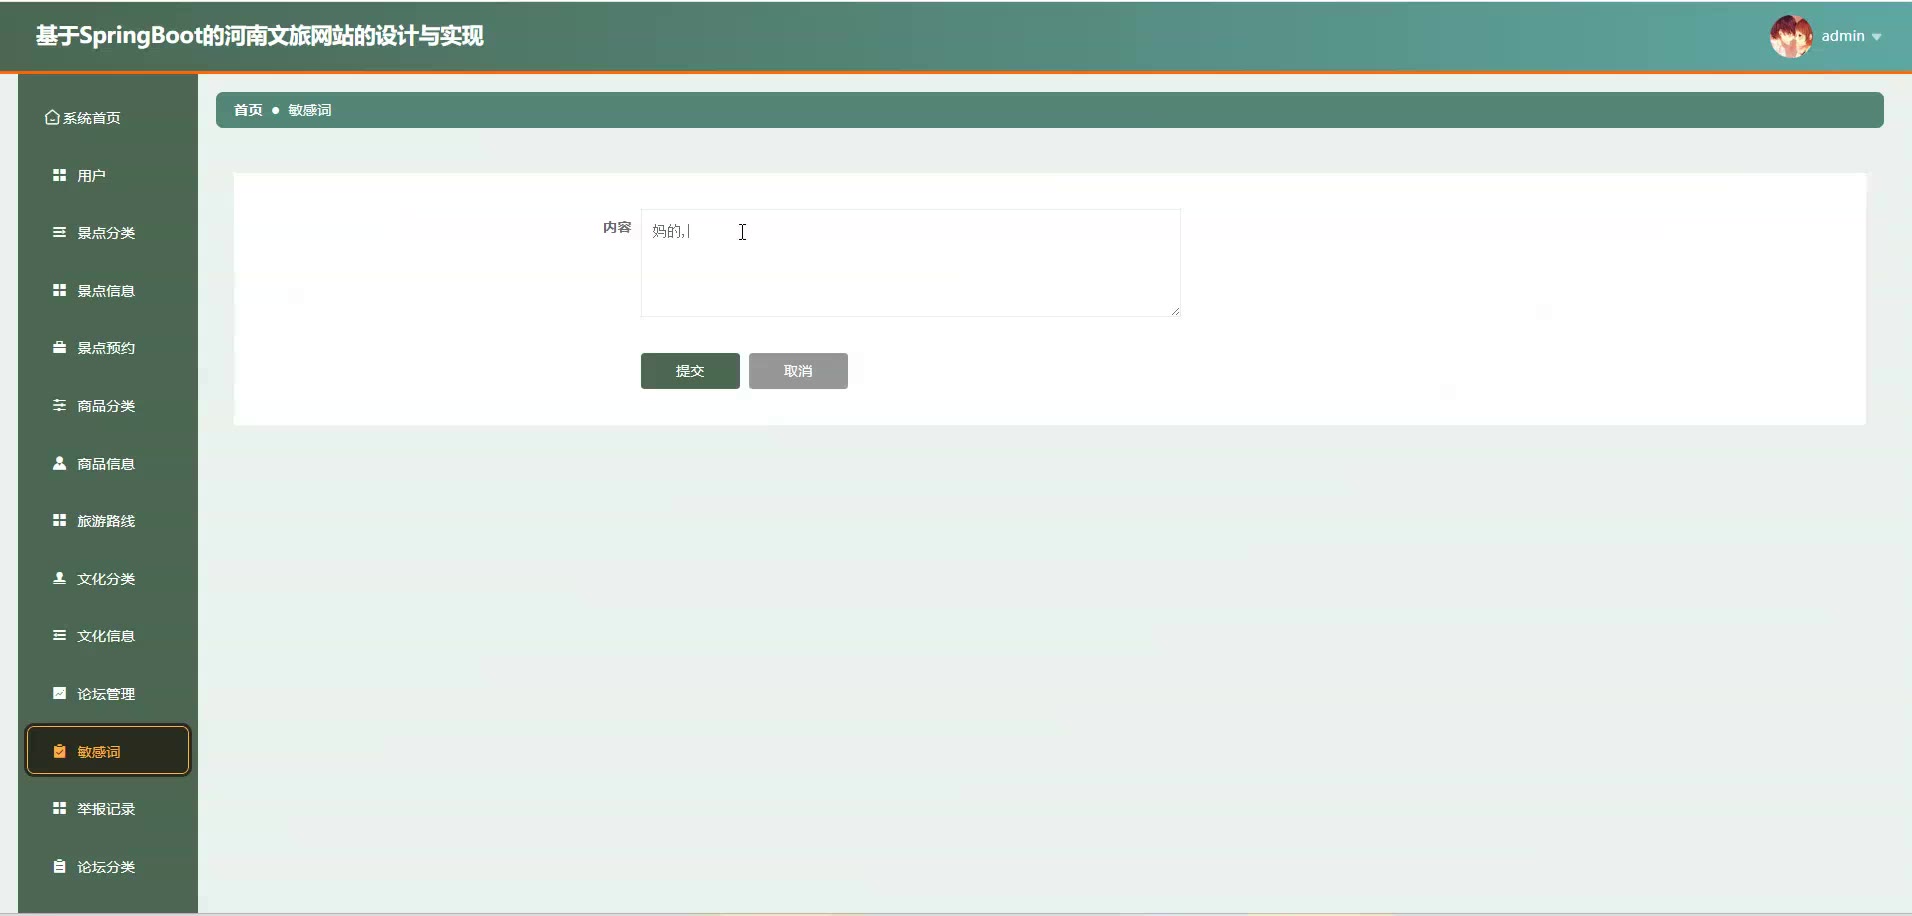Expand the admin dropdown arrow
This screenshot has width=1912, height=916.
(1877, 37)
